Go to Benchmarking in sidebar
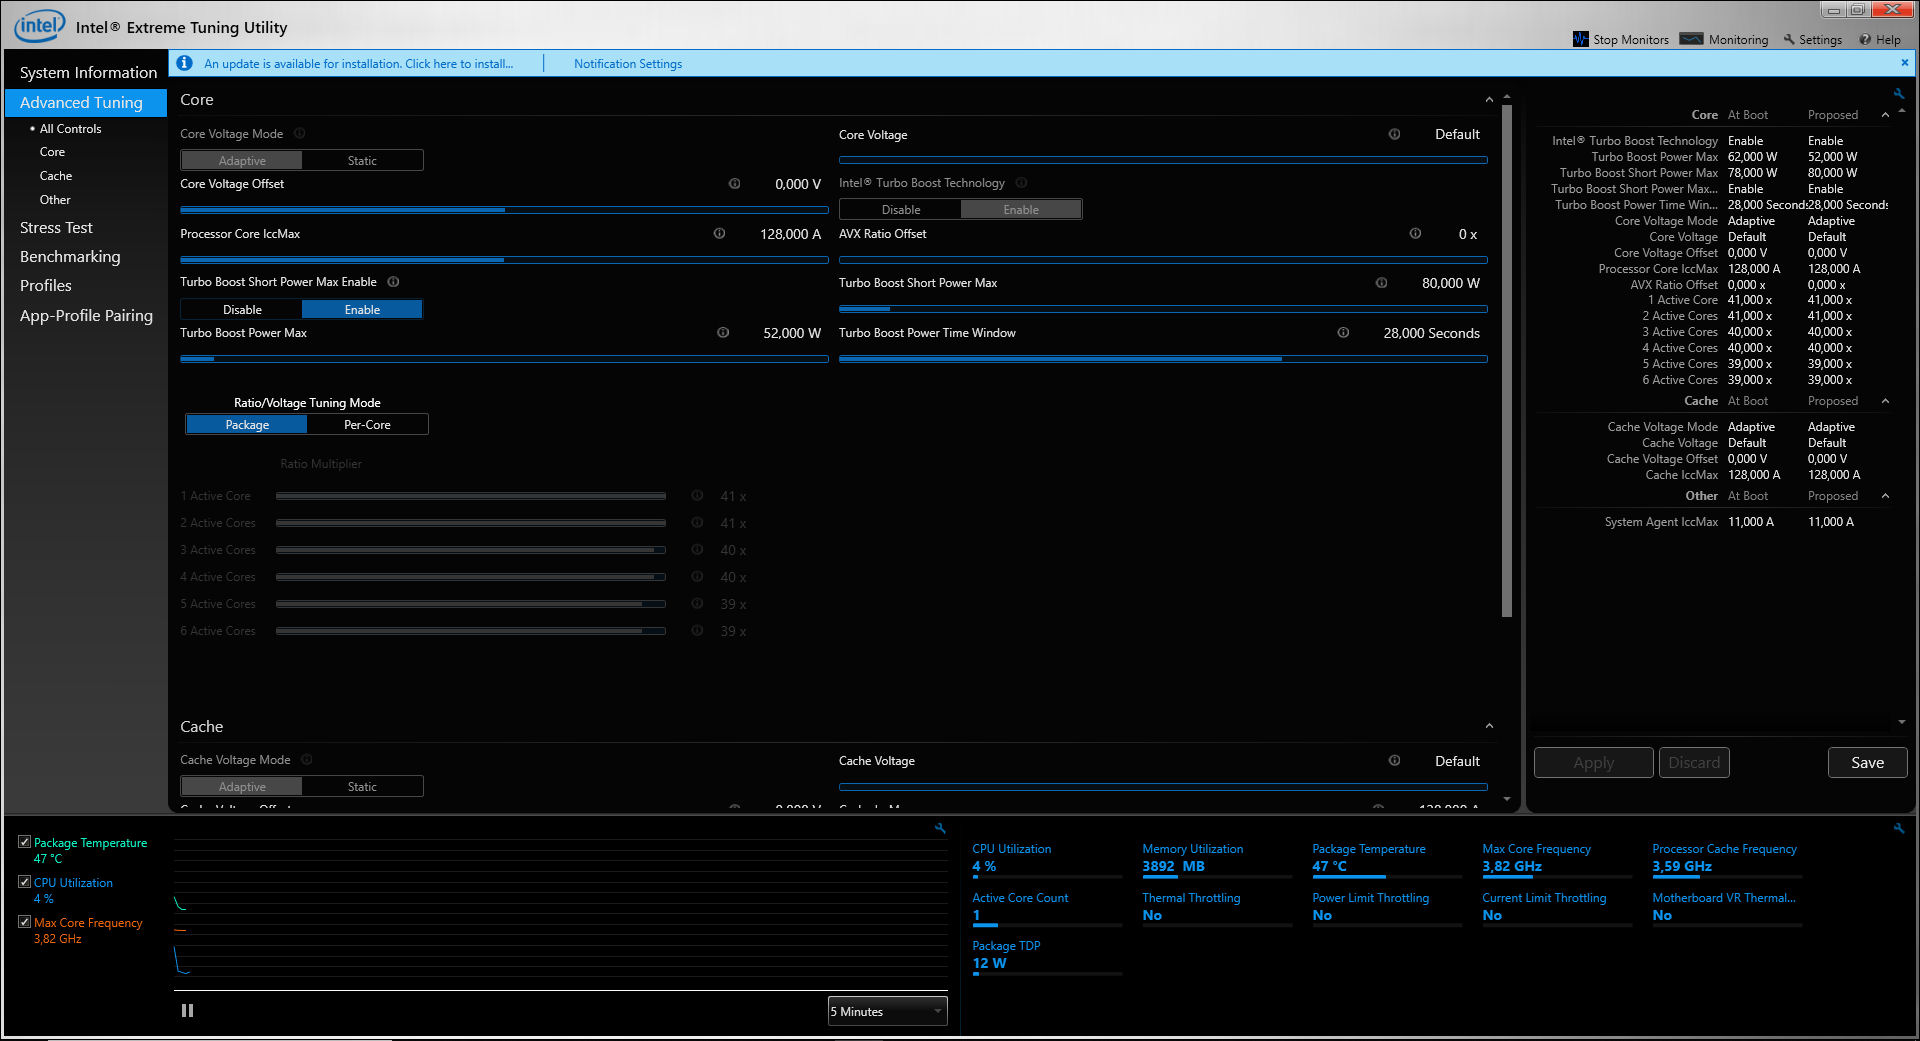1920x1041 pixels. (x=70, y=257)
